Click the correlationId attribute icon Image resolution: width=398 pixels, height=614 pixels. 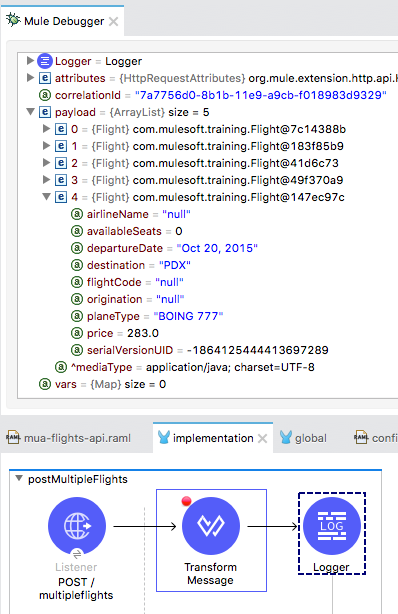click(x=45, y=95)
